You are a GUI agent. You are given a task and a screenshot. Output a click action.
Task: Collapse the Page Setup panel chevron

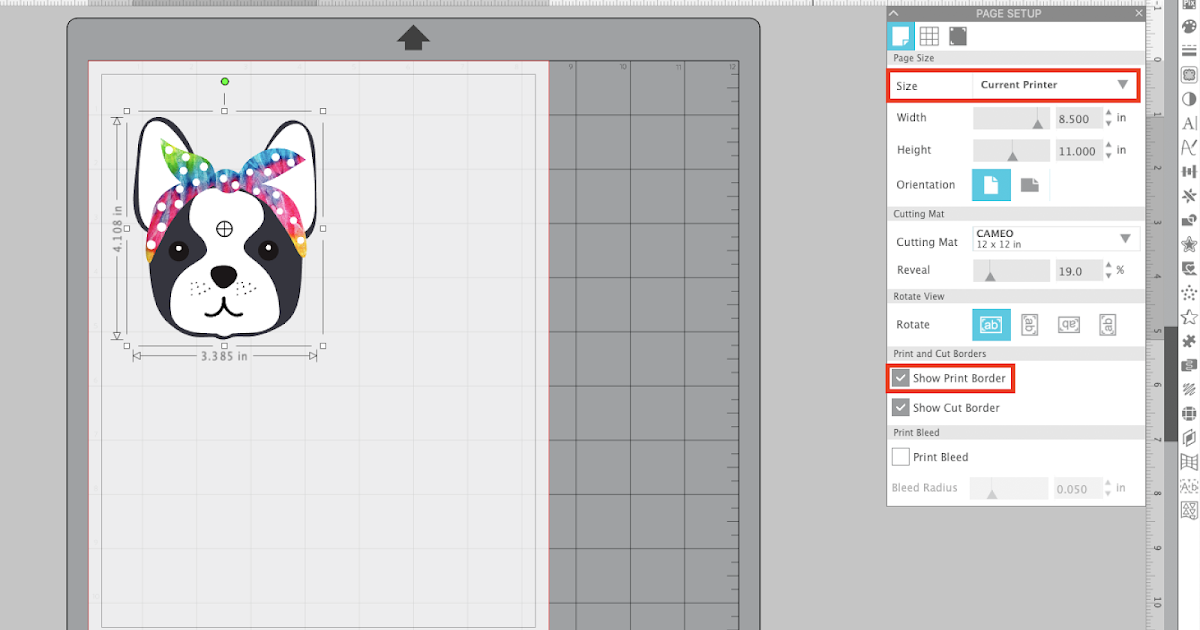[894, 13]
